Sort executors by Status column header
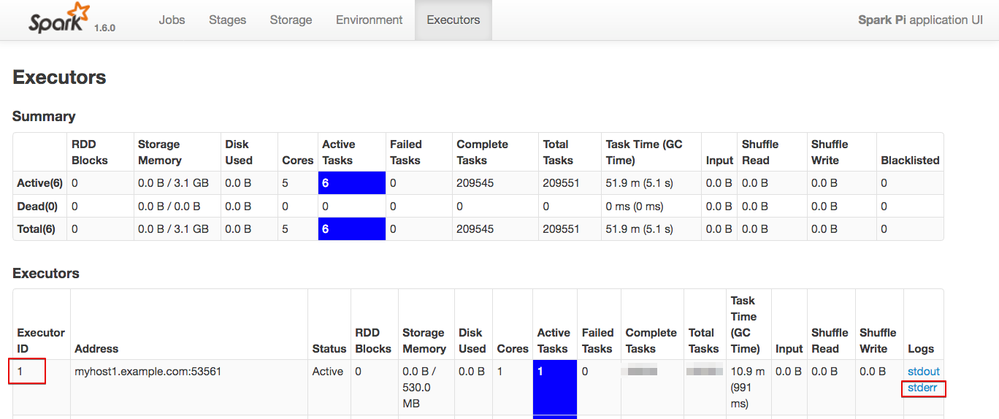 coord(328,349)
